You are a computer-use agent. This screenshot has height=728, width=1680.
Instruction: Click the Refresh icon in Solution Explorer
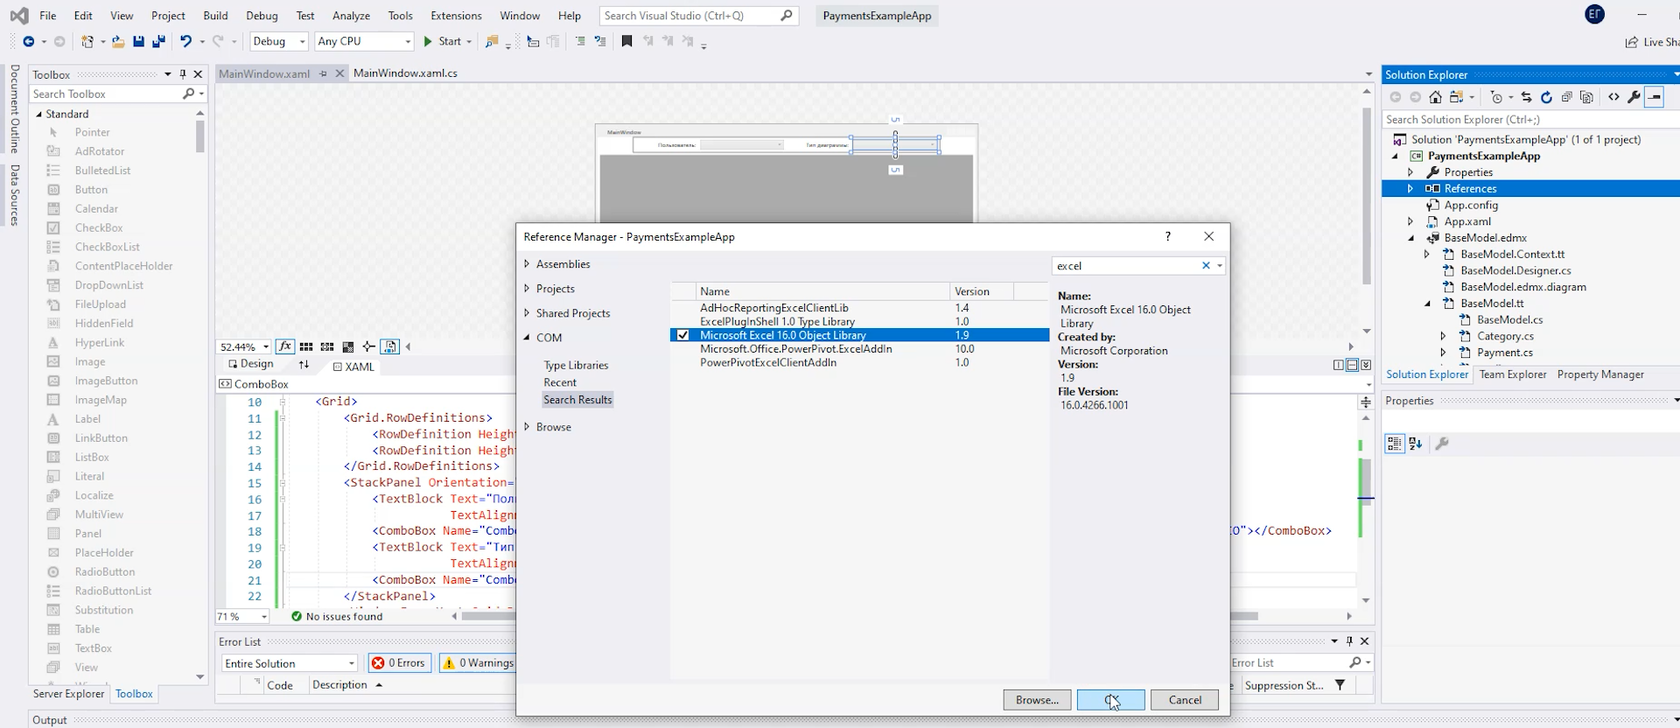(1546, 97)
